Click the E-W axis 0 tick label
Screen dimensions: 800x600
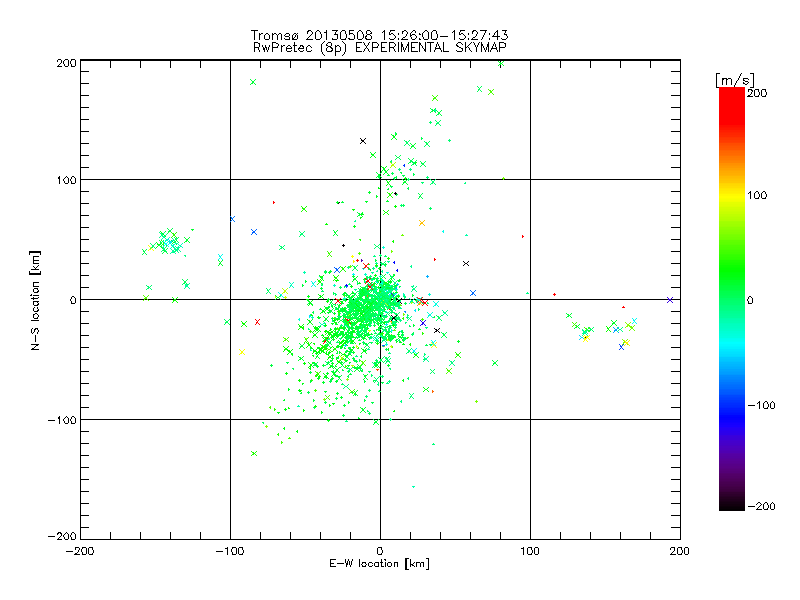point(380,552)
